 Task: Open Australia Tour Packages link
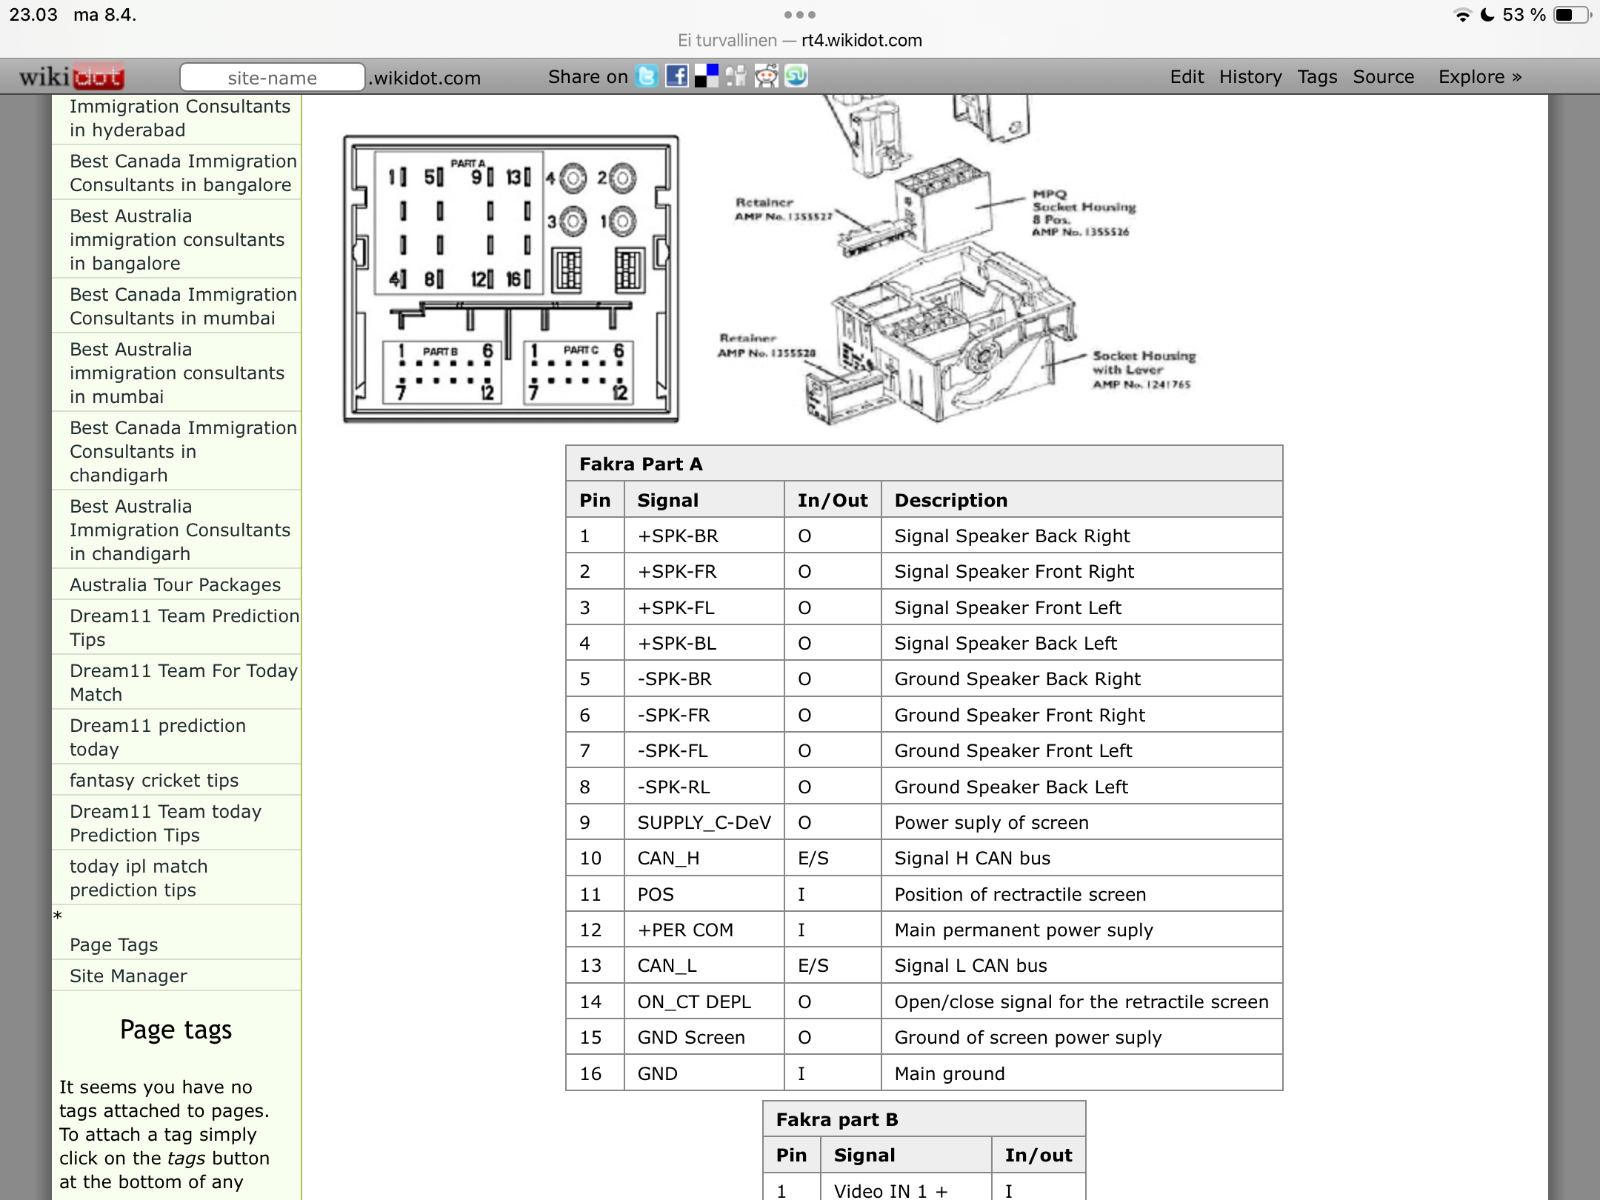pyautogui.click(x=175, y=585)
